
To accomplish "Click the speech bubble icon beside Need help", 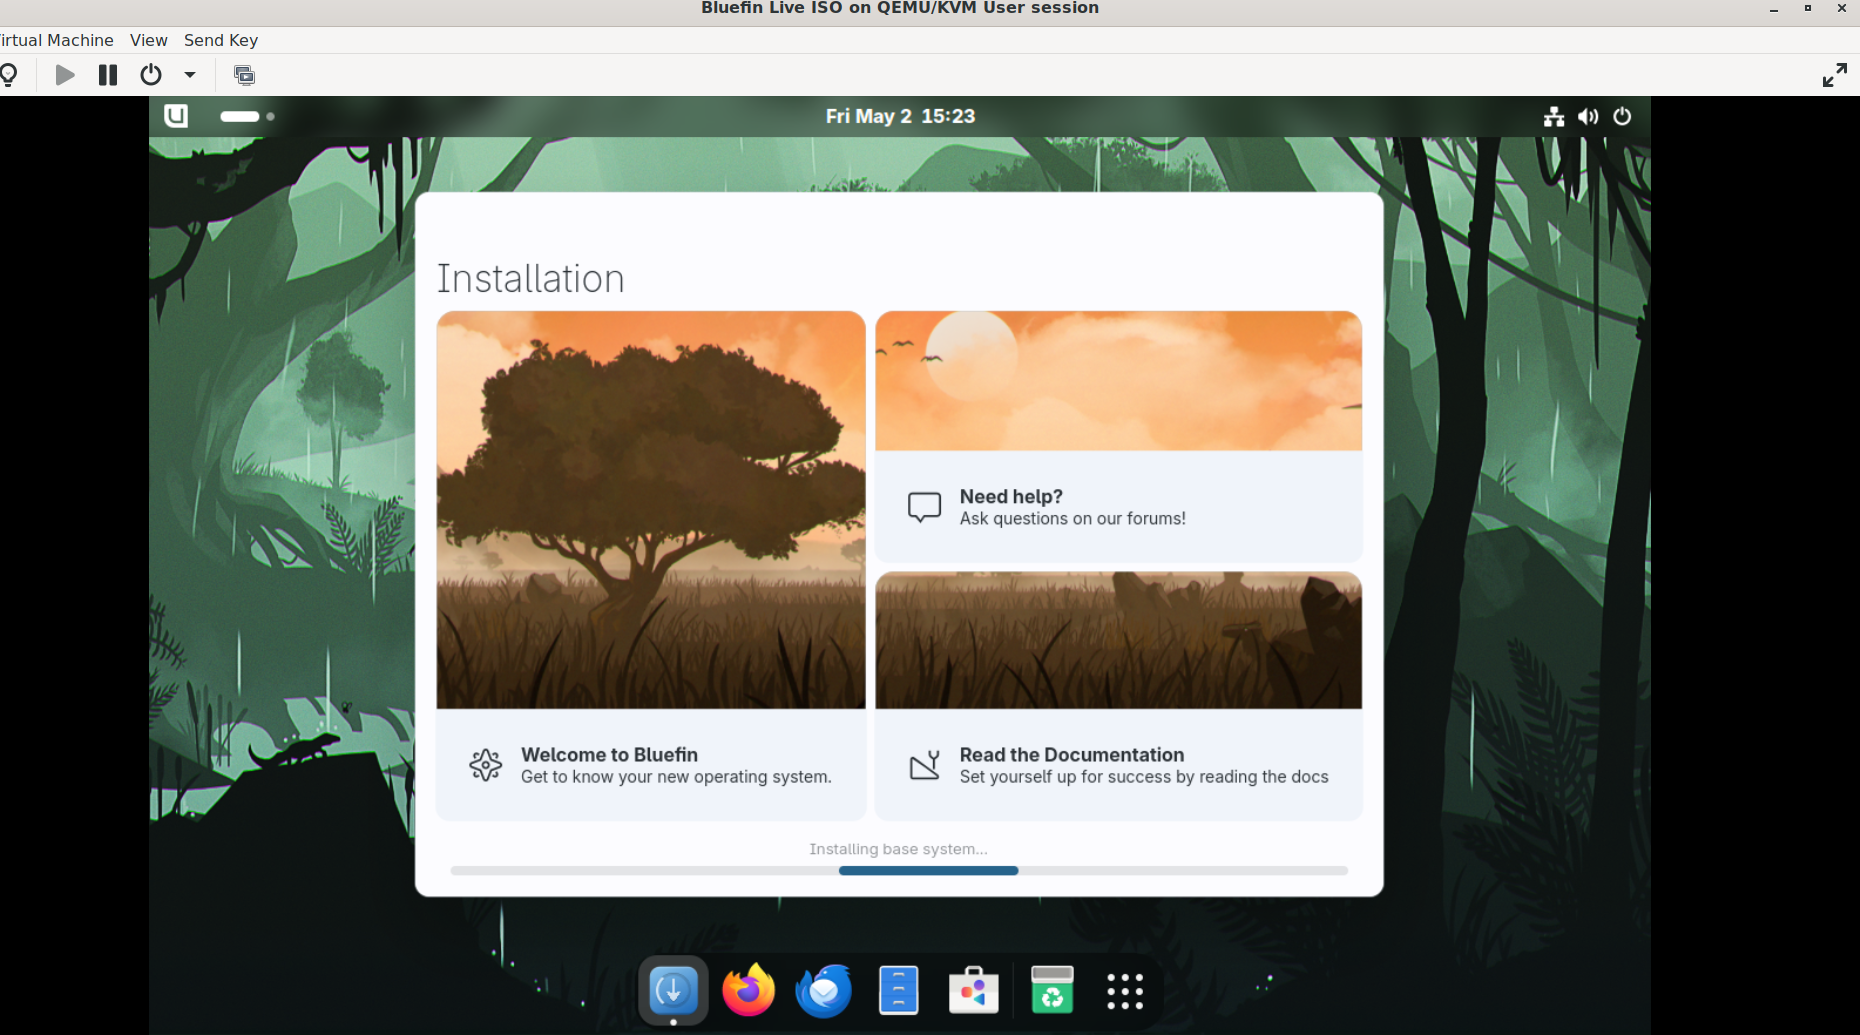I will pos(924,507).
